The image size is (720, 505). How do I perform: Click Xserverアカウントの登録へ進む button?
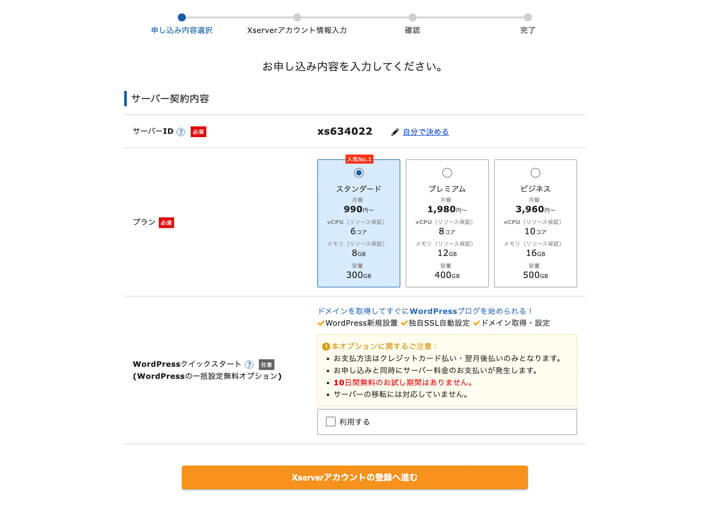(354, 477)
